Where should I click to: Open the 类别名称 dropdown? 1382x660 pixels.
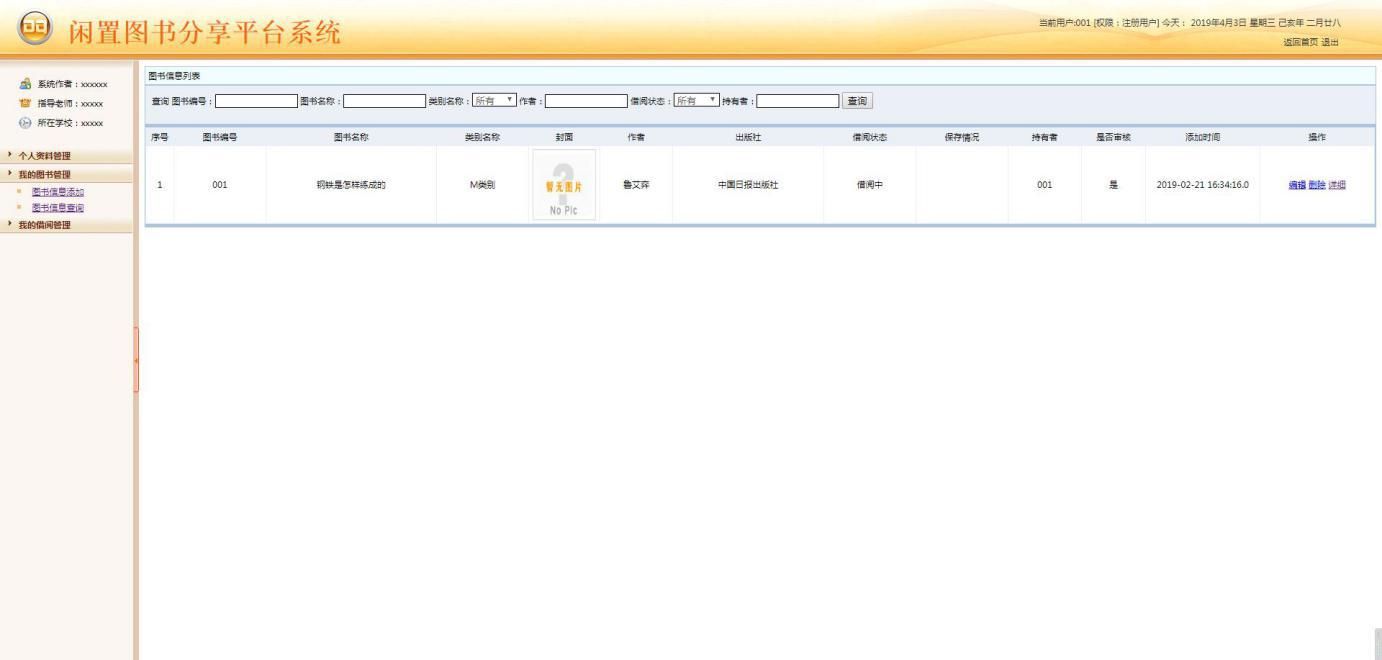pos(494,100)
